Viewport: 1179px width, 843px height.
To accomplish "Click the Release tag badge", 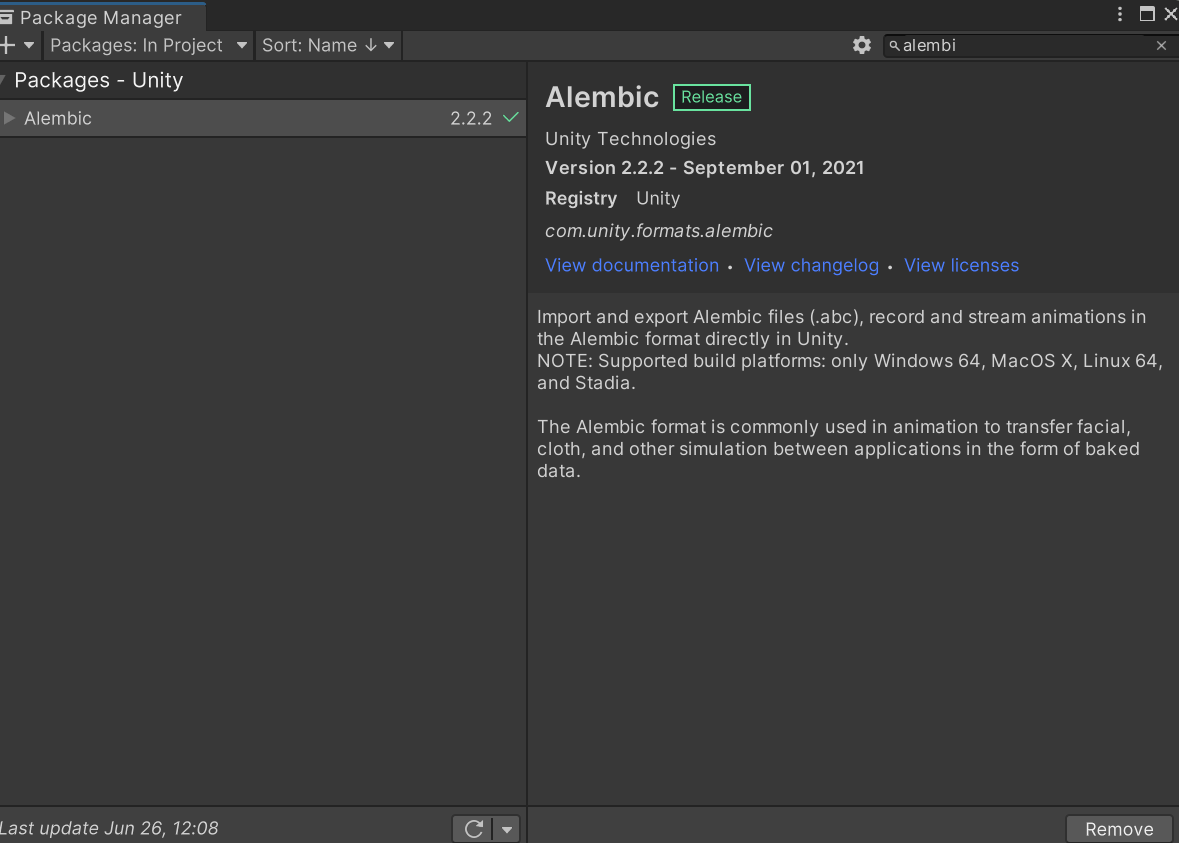I will [711, 97].
